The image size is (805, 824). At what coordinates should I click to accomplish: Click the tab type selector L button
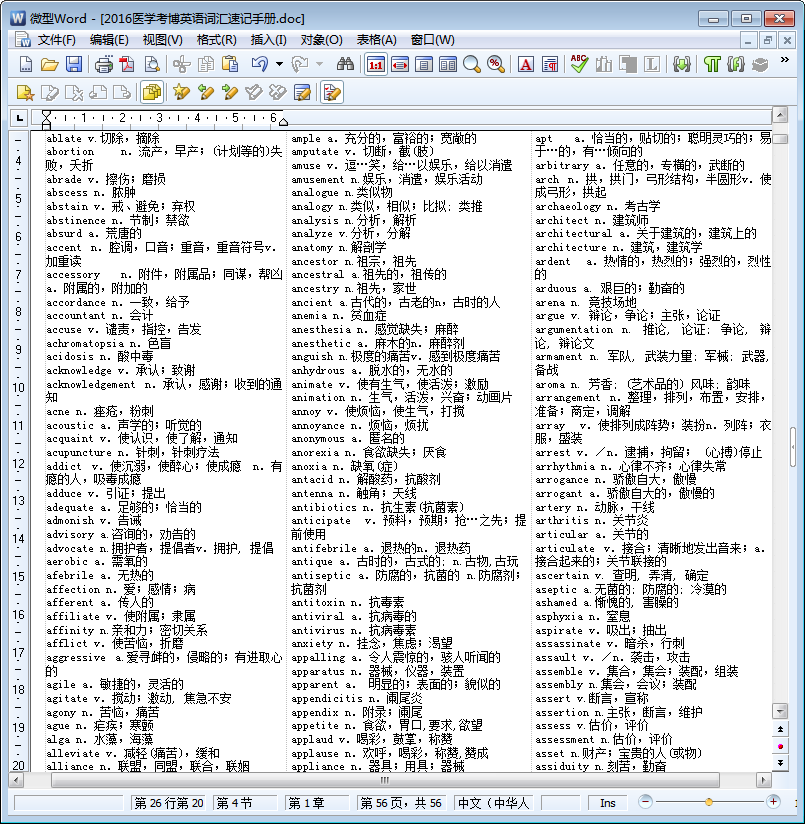19,118
